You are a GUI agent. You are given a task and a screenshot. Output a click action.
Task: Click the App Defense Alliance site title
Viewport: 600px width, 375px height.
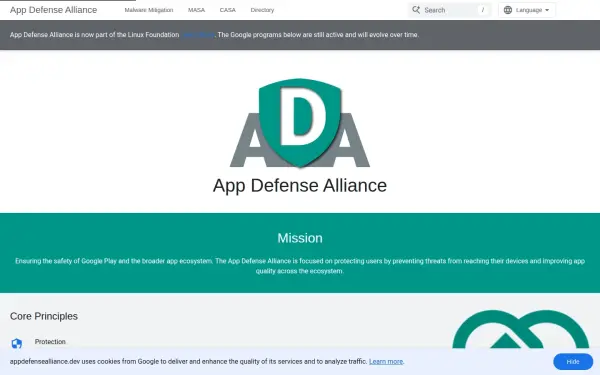tap(53, 10)
